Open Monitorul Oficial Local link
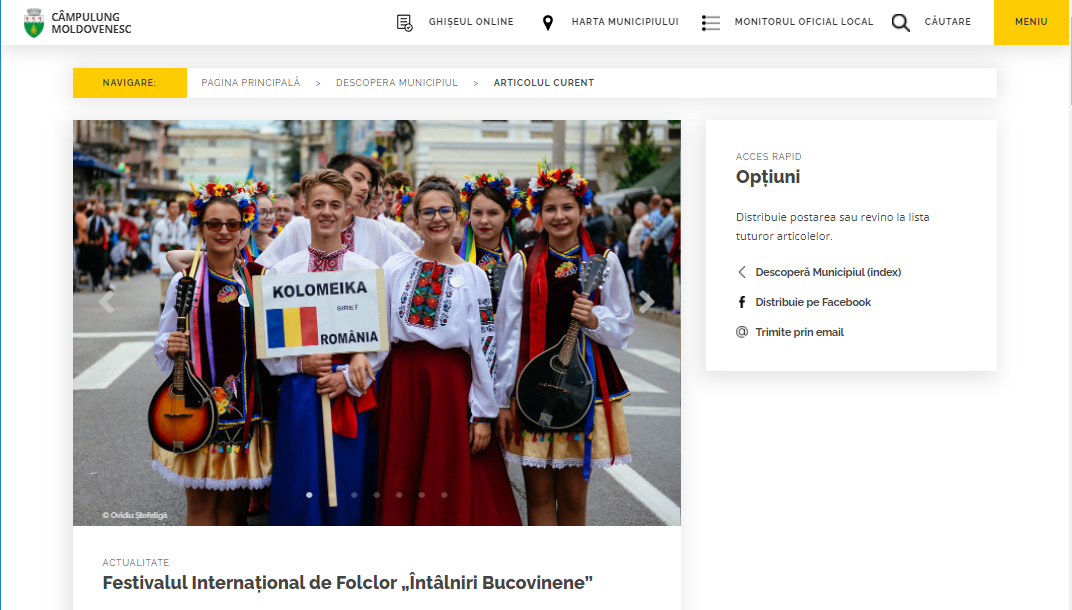Image resolution: width=1072 pixels, height=610 pixels. 804,22
